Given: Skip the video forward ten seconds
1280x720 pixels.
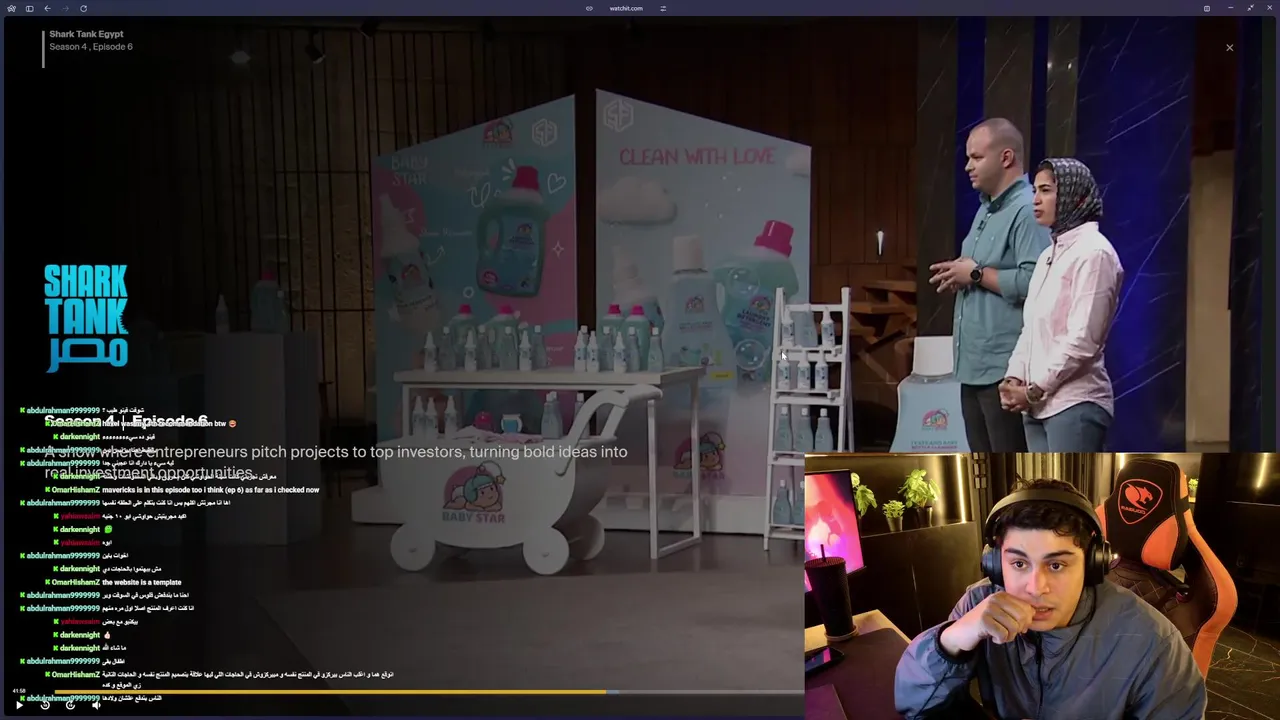Looking at the screenshot, I should (70, 705).
